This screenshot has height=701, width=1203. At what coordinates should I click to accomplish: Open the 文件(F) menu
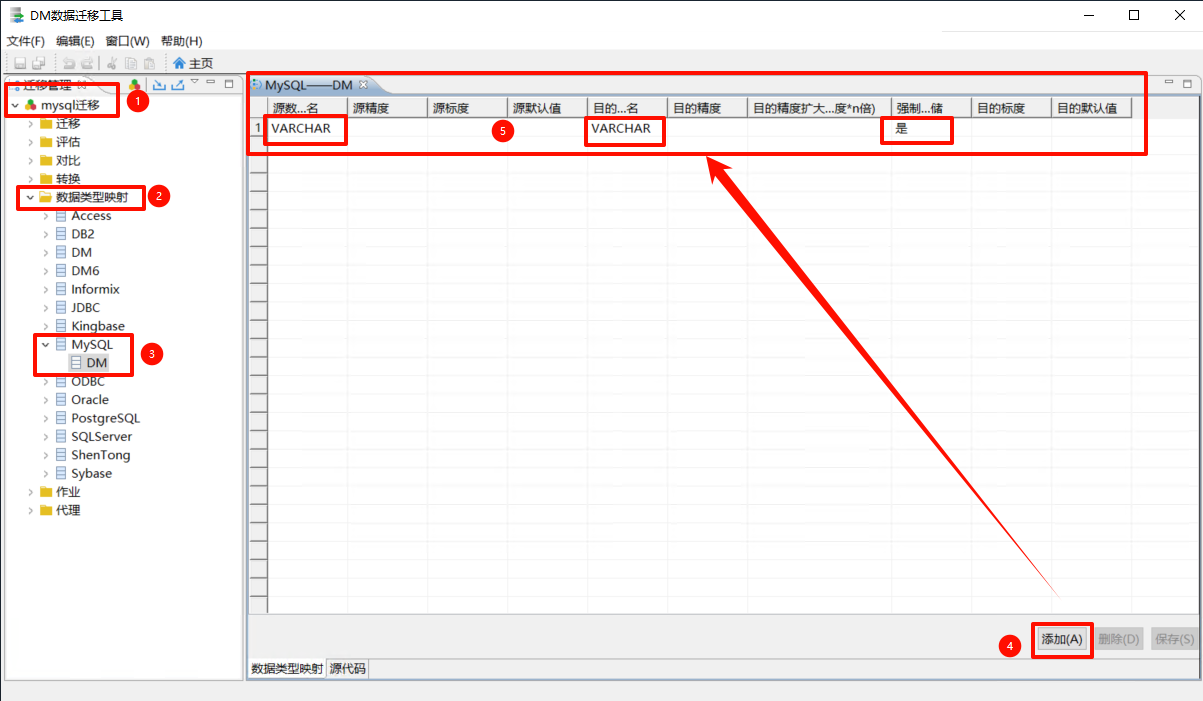pyautogui.click(x=26, y=41)
